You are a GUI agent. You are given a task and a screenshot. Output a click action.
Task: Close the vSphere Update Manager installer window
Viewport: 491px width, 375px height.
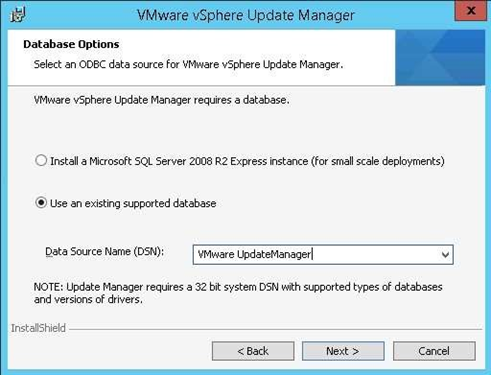(x=471, y=10)
